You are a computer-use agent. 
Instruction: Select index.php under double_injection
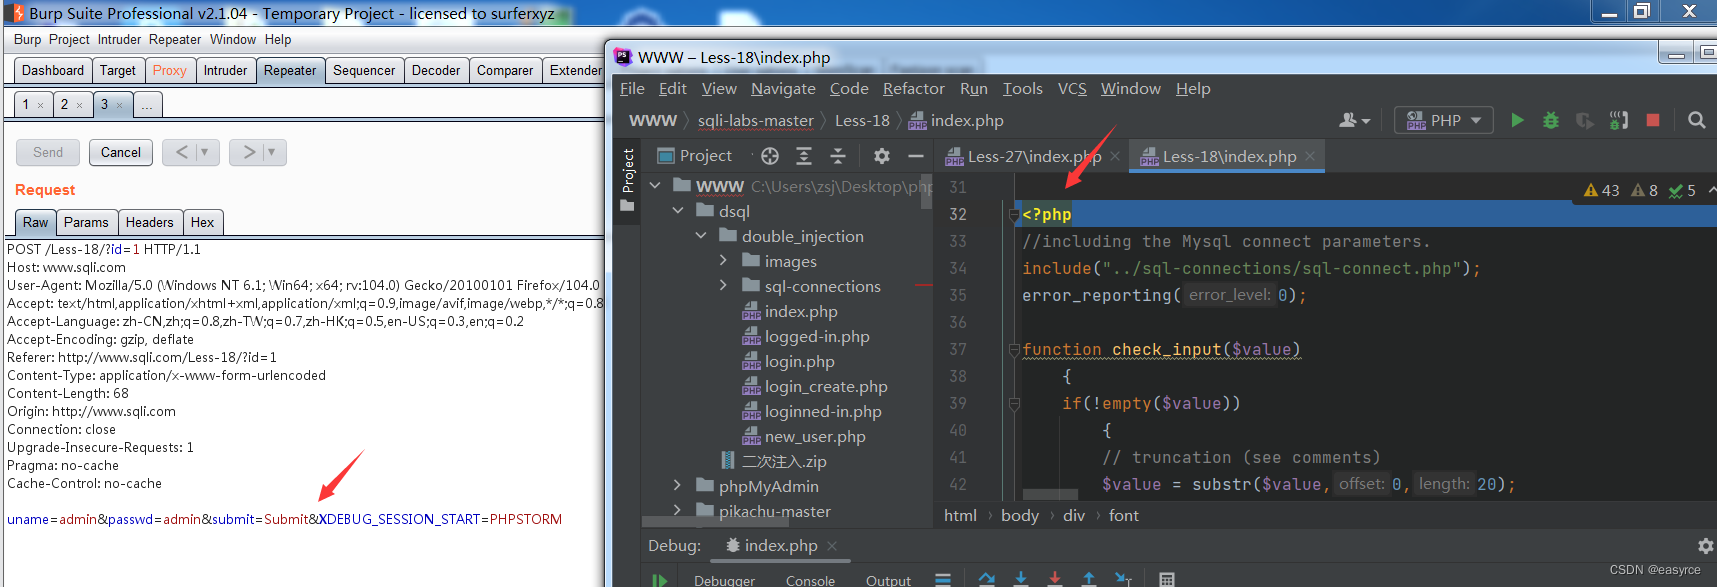[x=801, y=311]
